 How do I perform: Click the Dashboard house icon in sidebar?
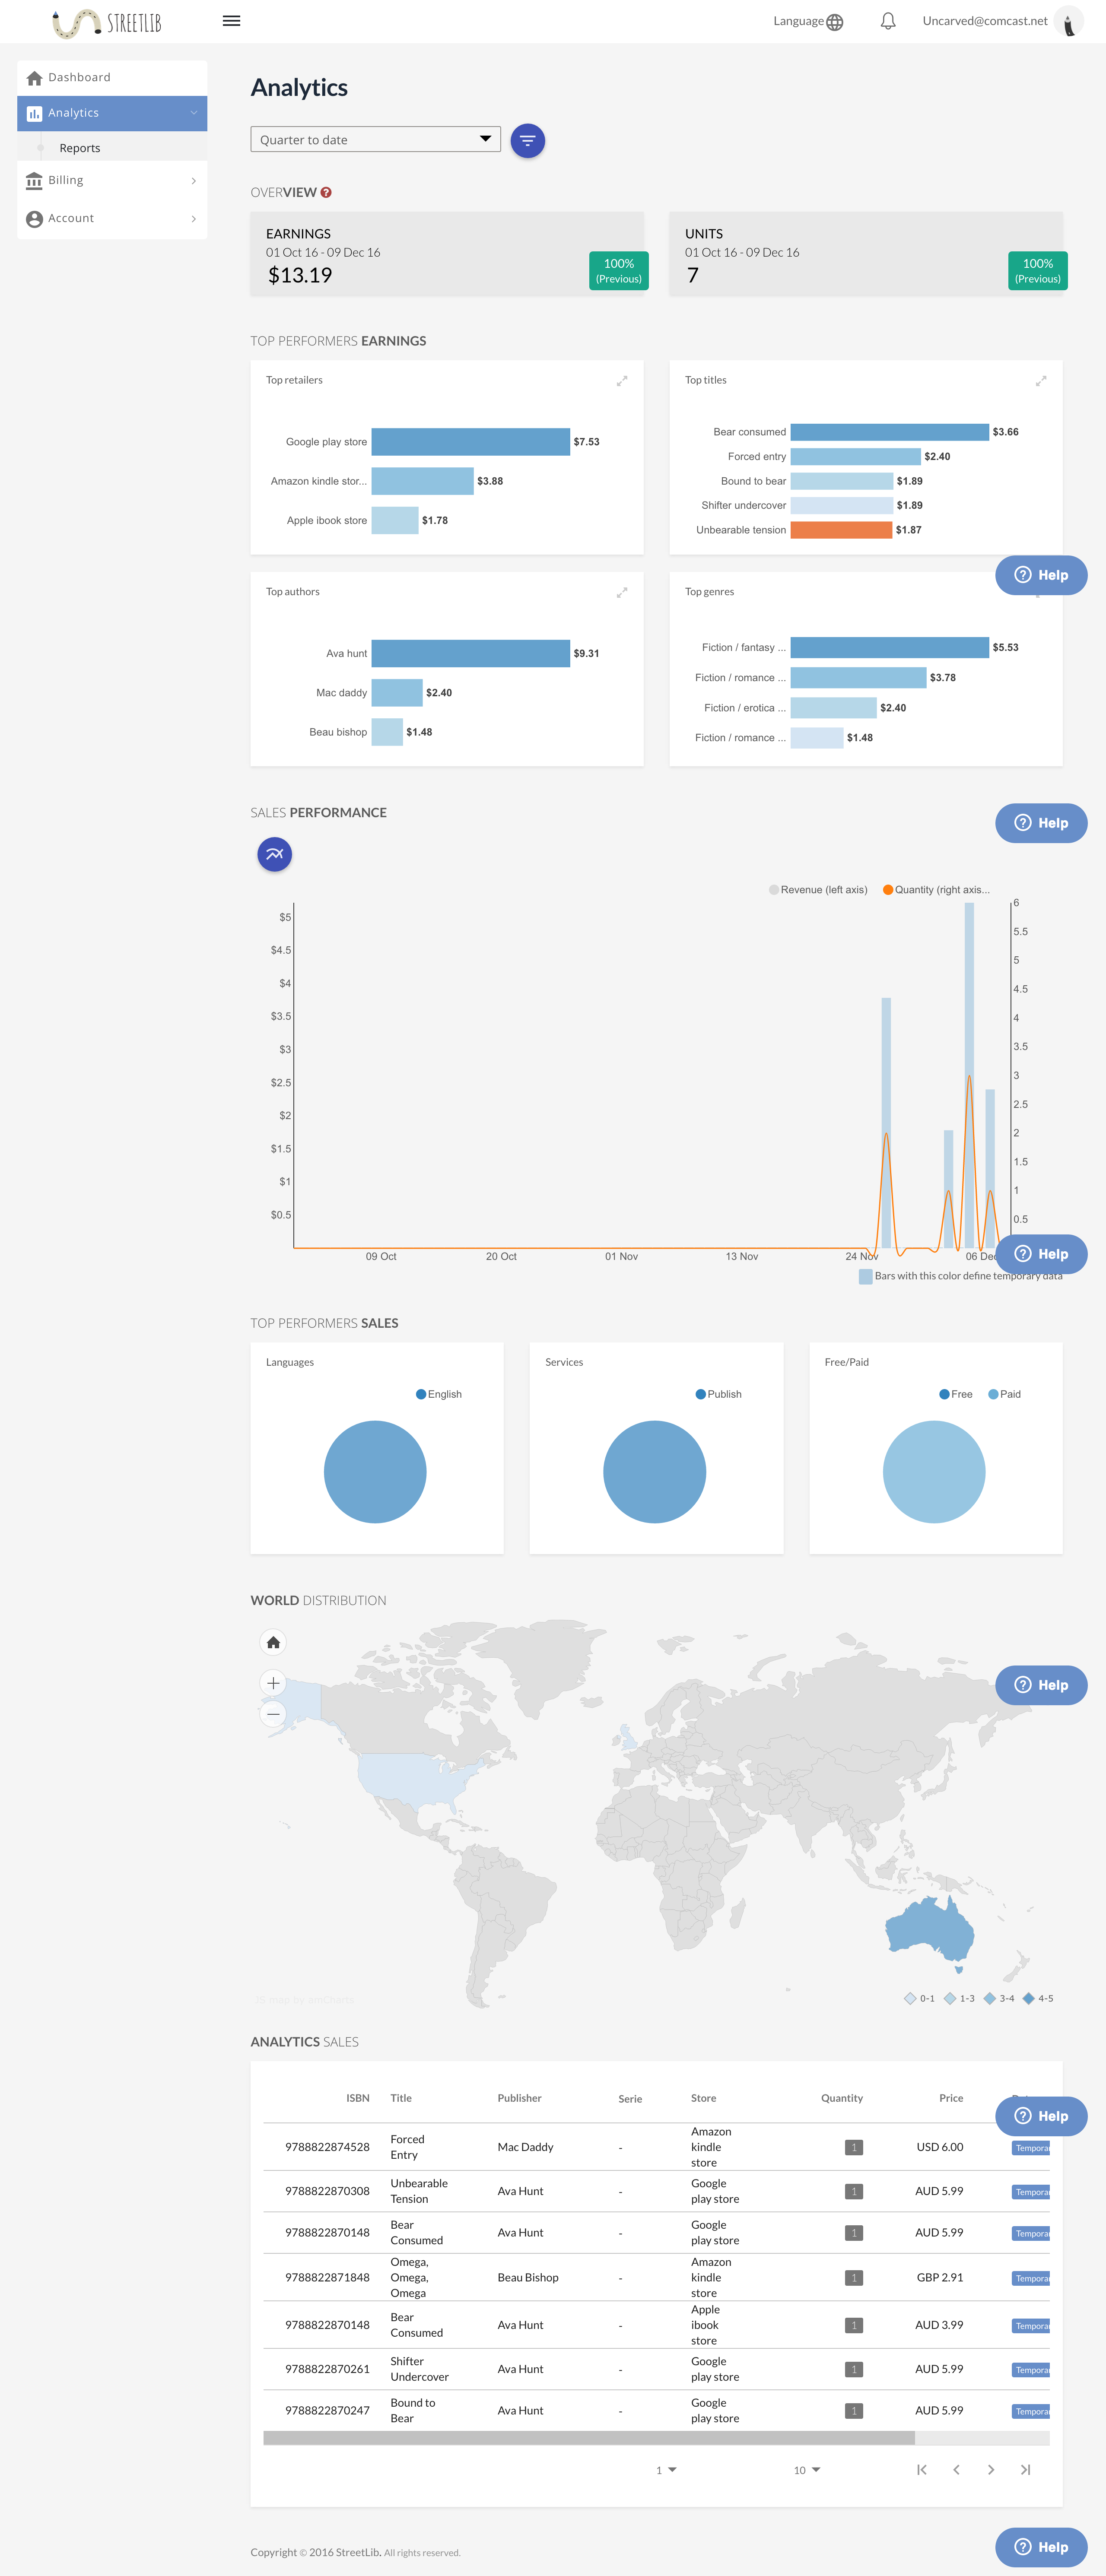click(34, 78)
